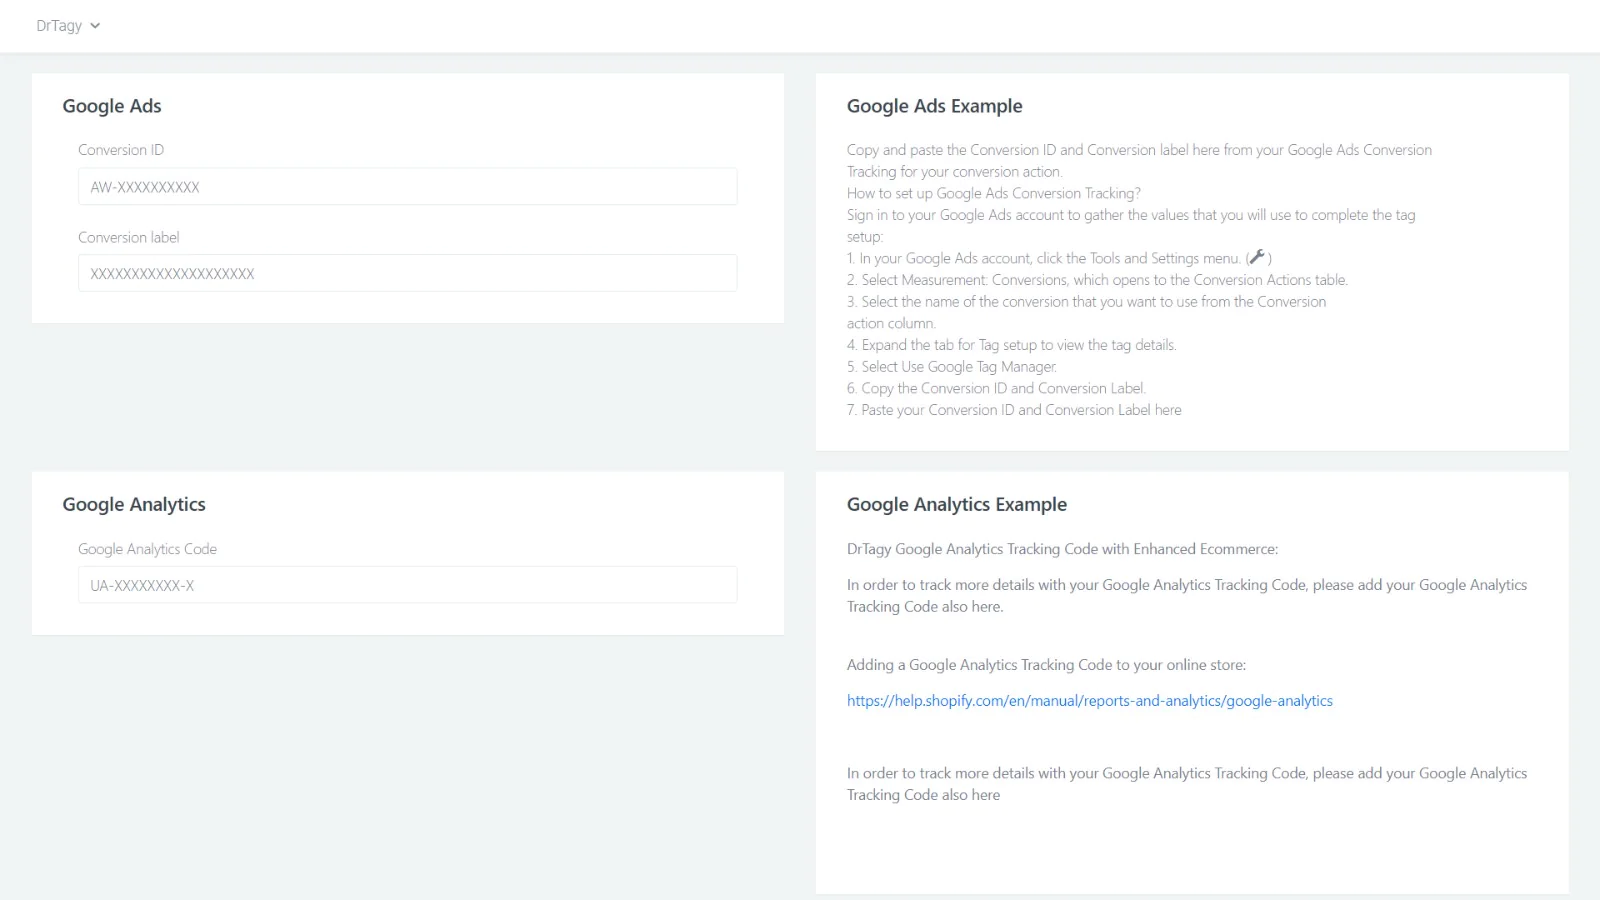Click the Google Ads heading
Image resolution: width=1600 pixels, height=900 pixels.
112,106
